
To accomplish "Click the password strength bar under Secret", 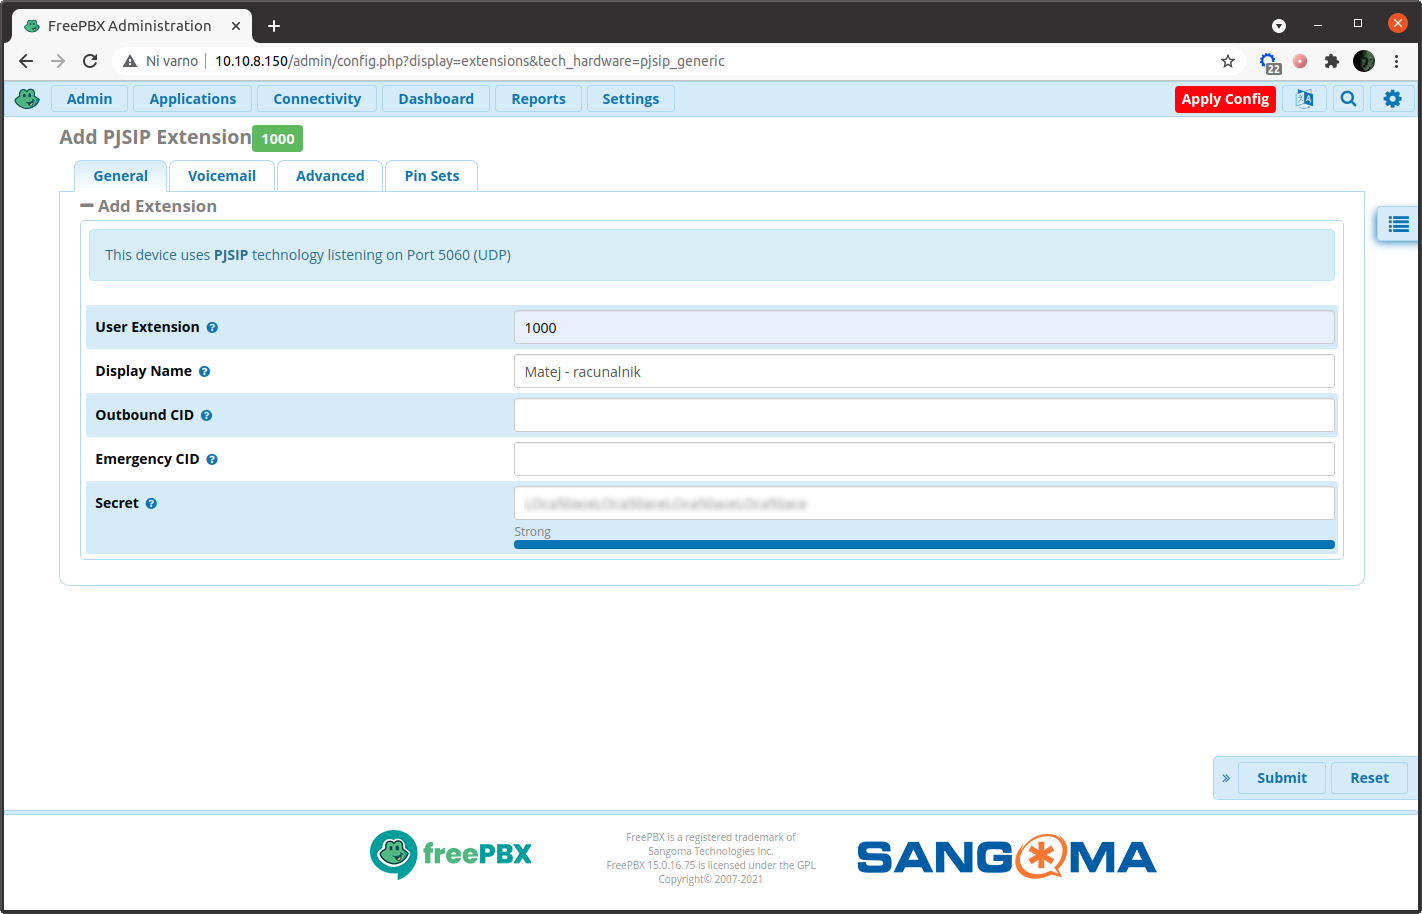I will (924, 544).
